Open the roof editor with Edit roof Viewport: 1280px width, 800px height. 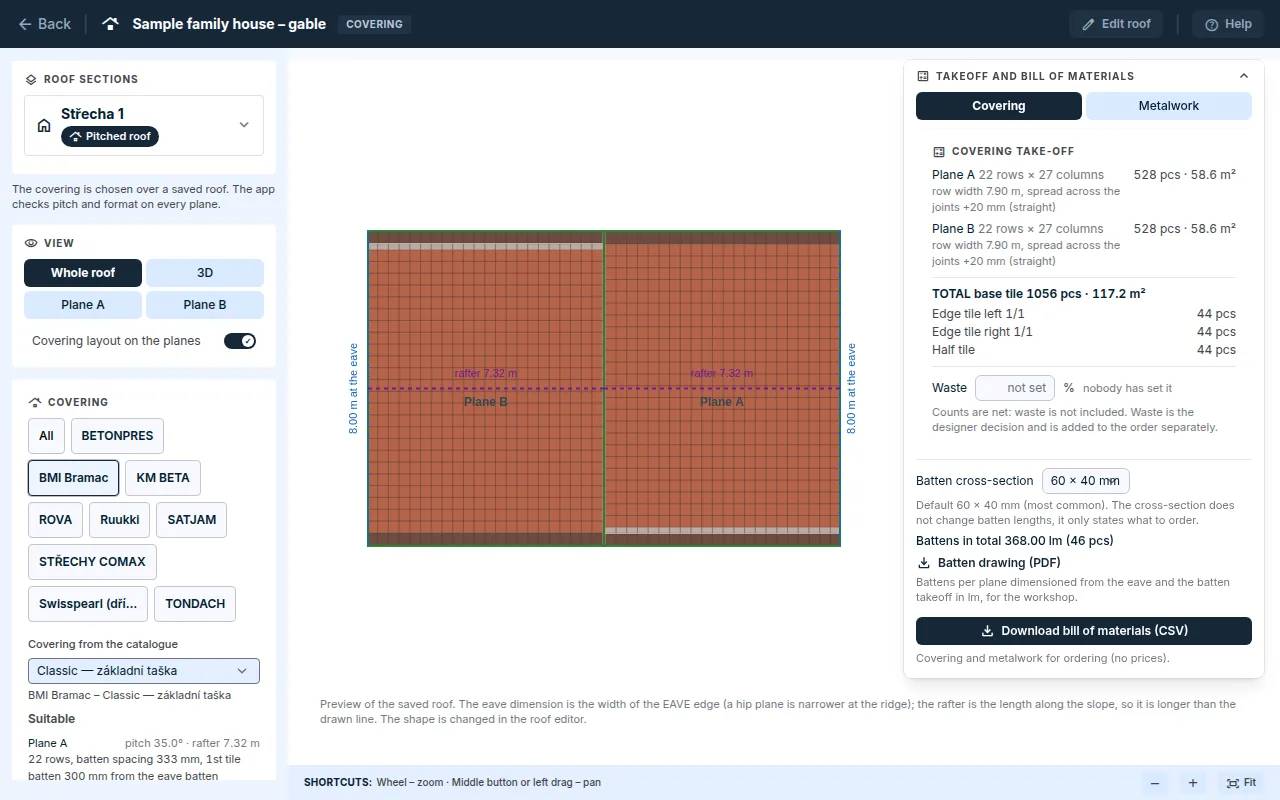click(x=1115, y=24)
